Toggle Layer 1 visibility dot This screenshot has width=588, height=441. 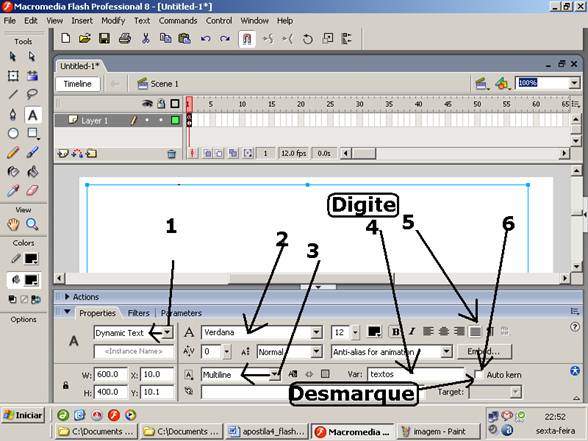tap(147, 120)
